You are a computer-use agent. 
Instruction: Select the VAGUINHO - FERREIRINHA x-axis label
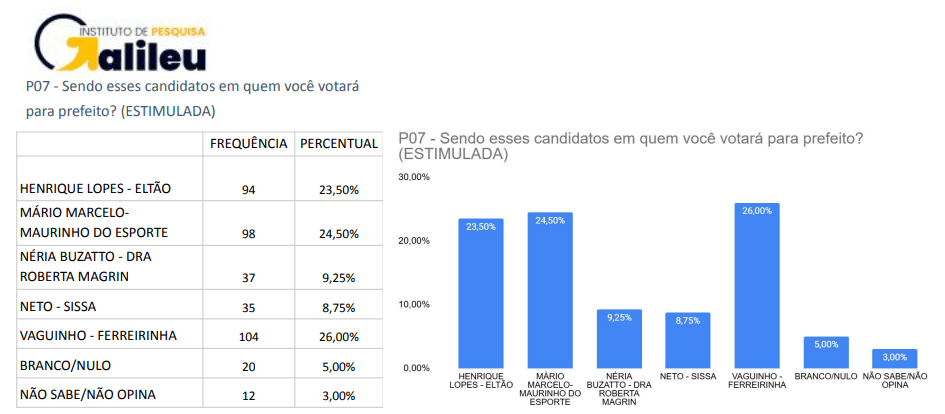tap(757, 381)
